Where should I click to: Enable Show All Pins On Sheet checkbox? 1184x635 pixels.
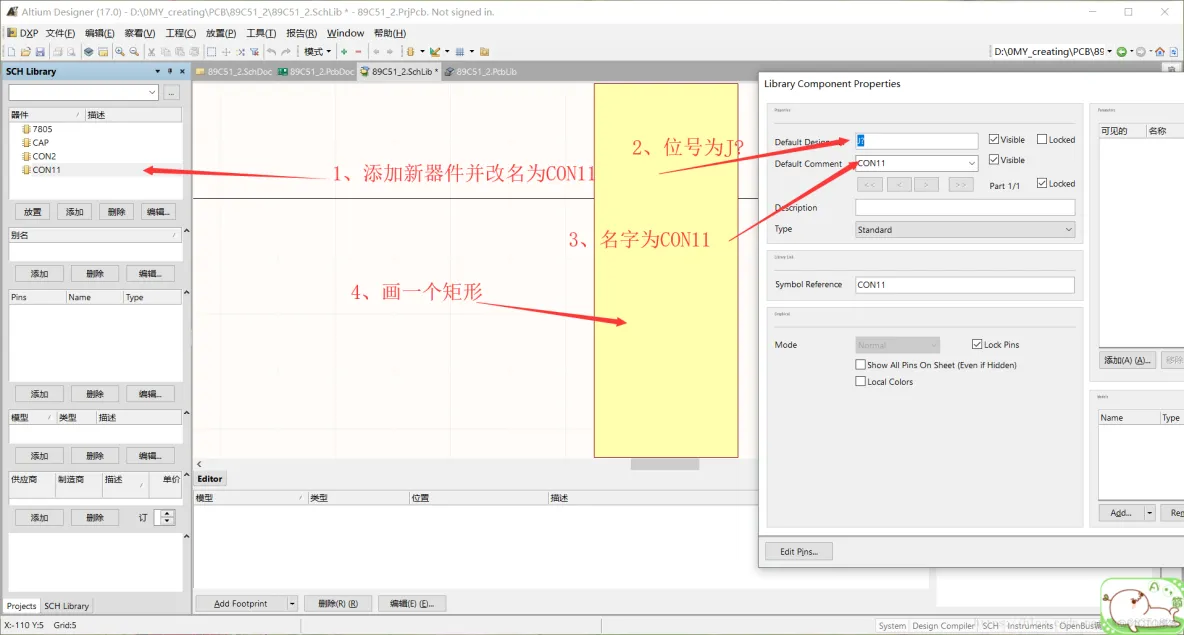[860, 364]
